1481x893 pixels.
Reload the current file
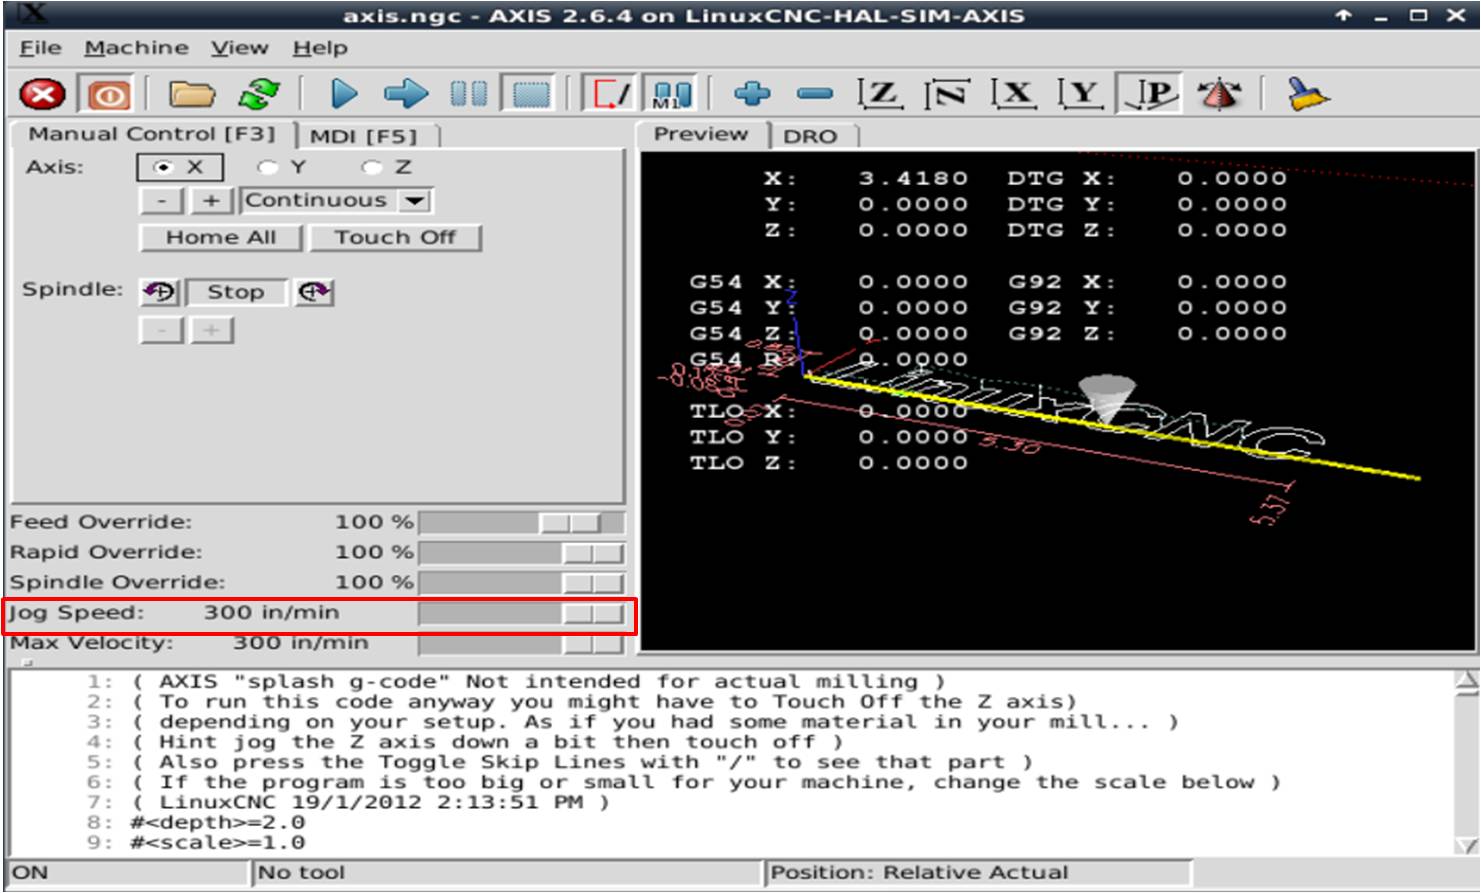(x=260, y=95)
